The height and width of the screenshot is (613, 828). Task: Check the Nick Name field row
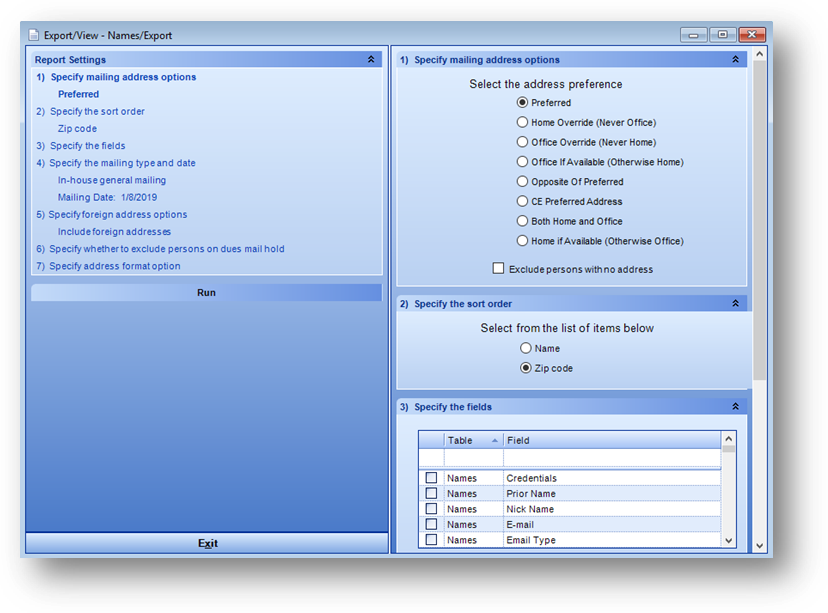[x=431, y=508]
